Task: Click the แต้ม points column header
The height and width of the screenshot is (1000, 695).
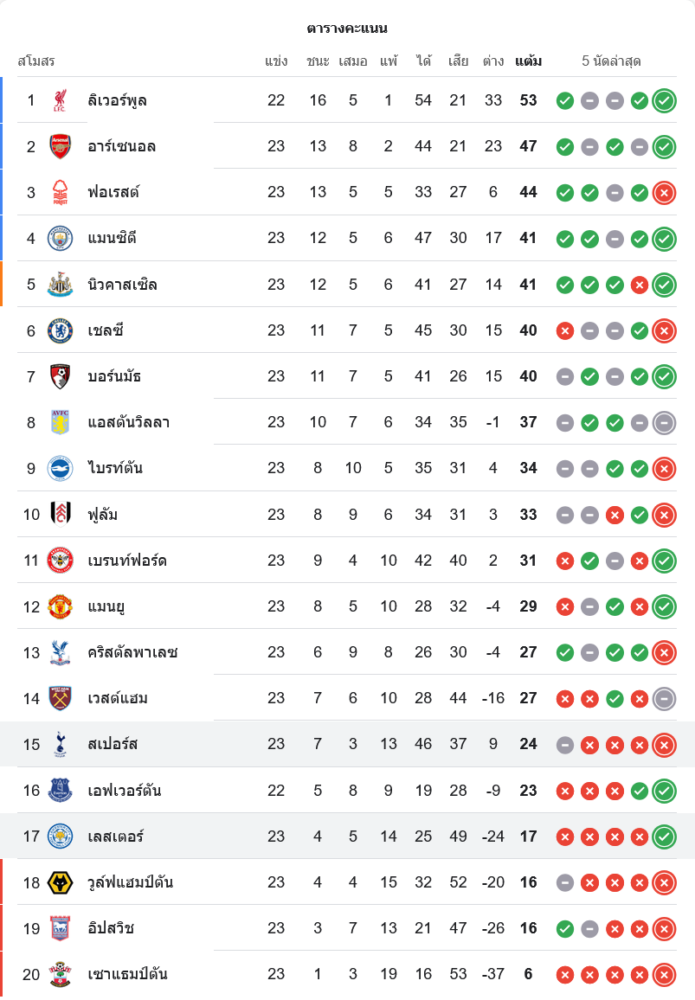Action: coord(528,62)
